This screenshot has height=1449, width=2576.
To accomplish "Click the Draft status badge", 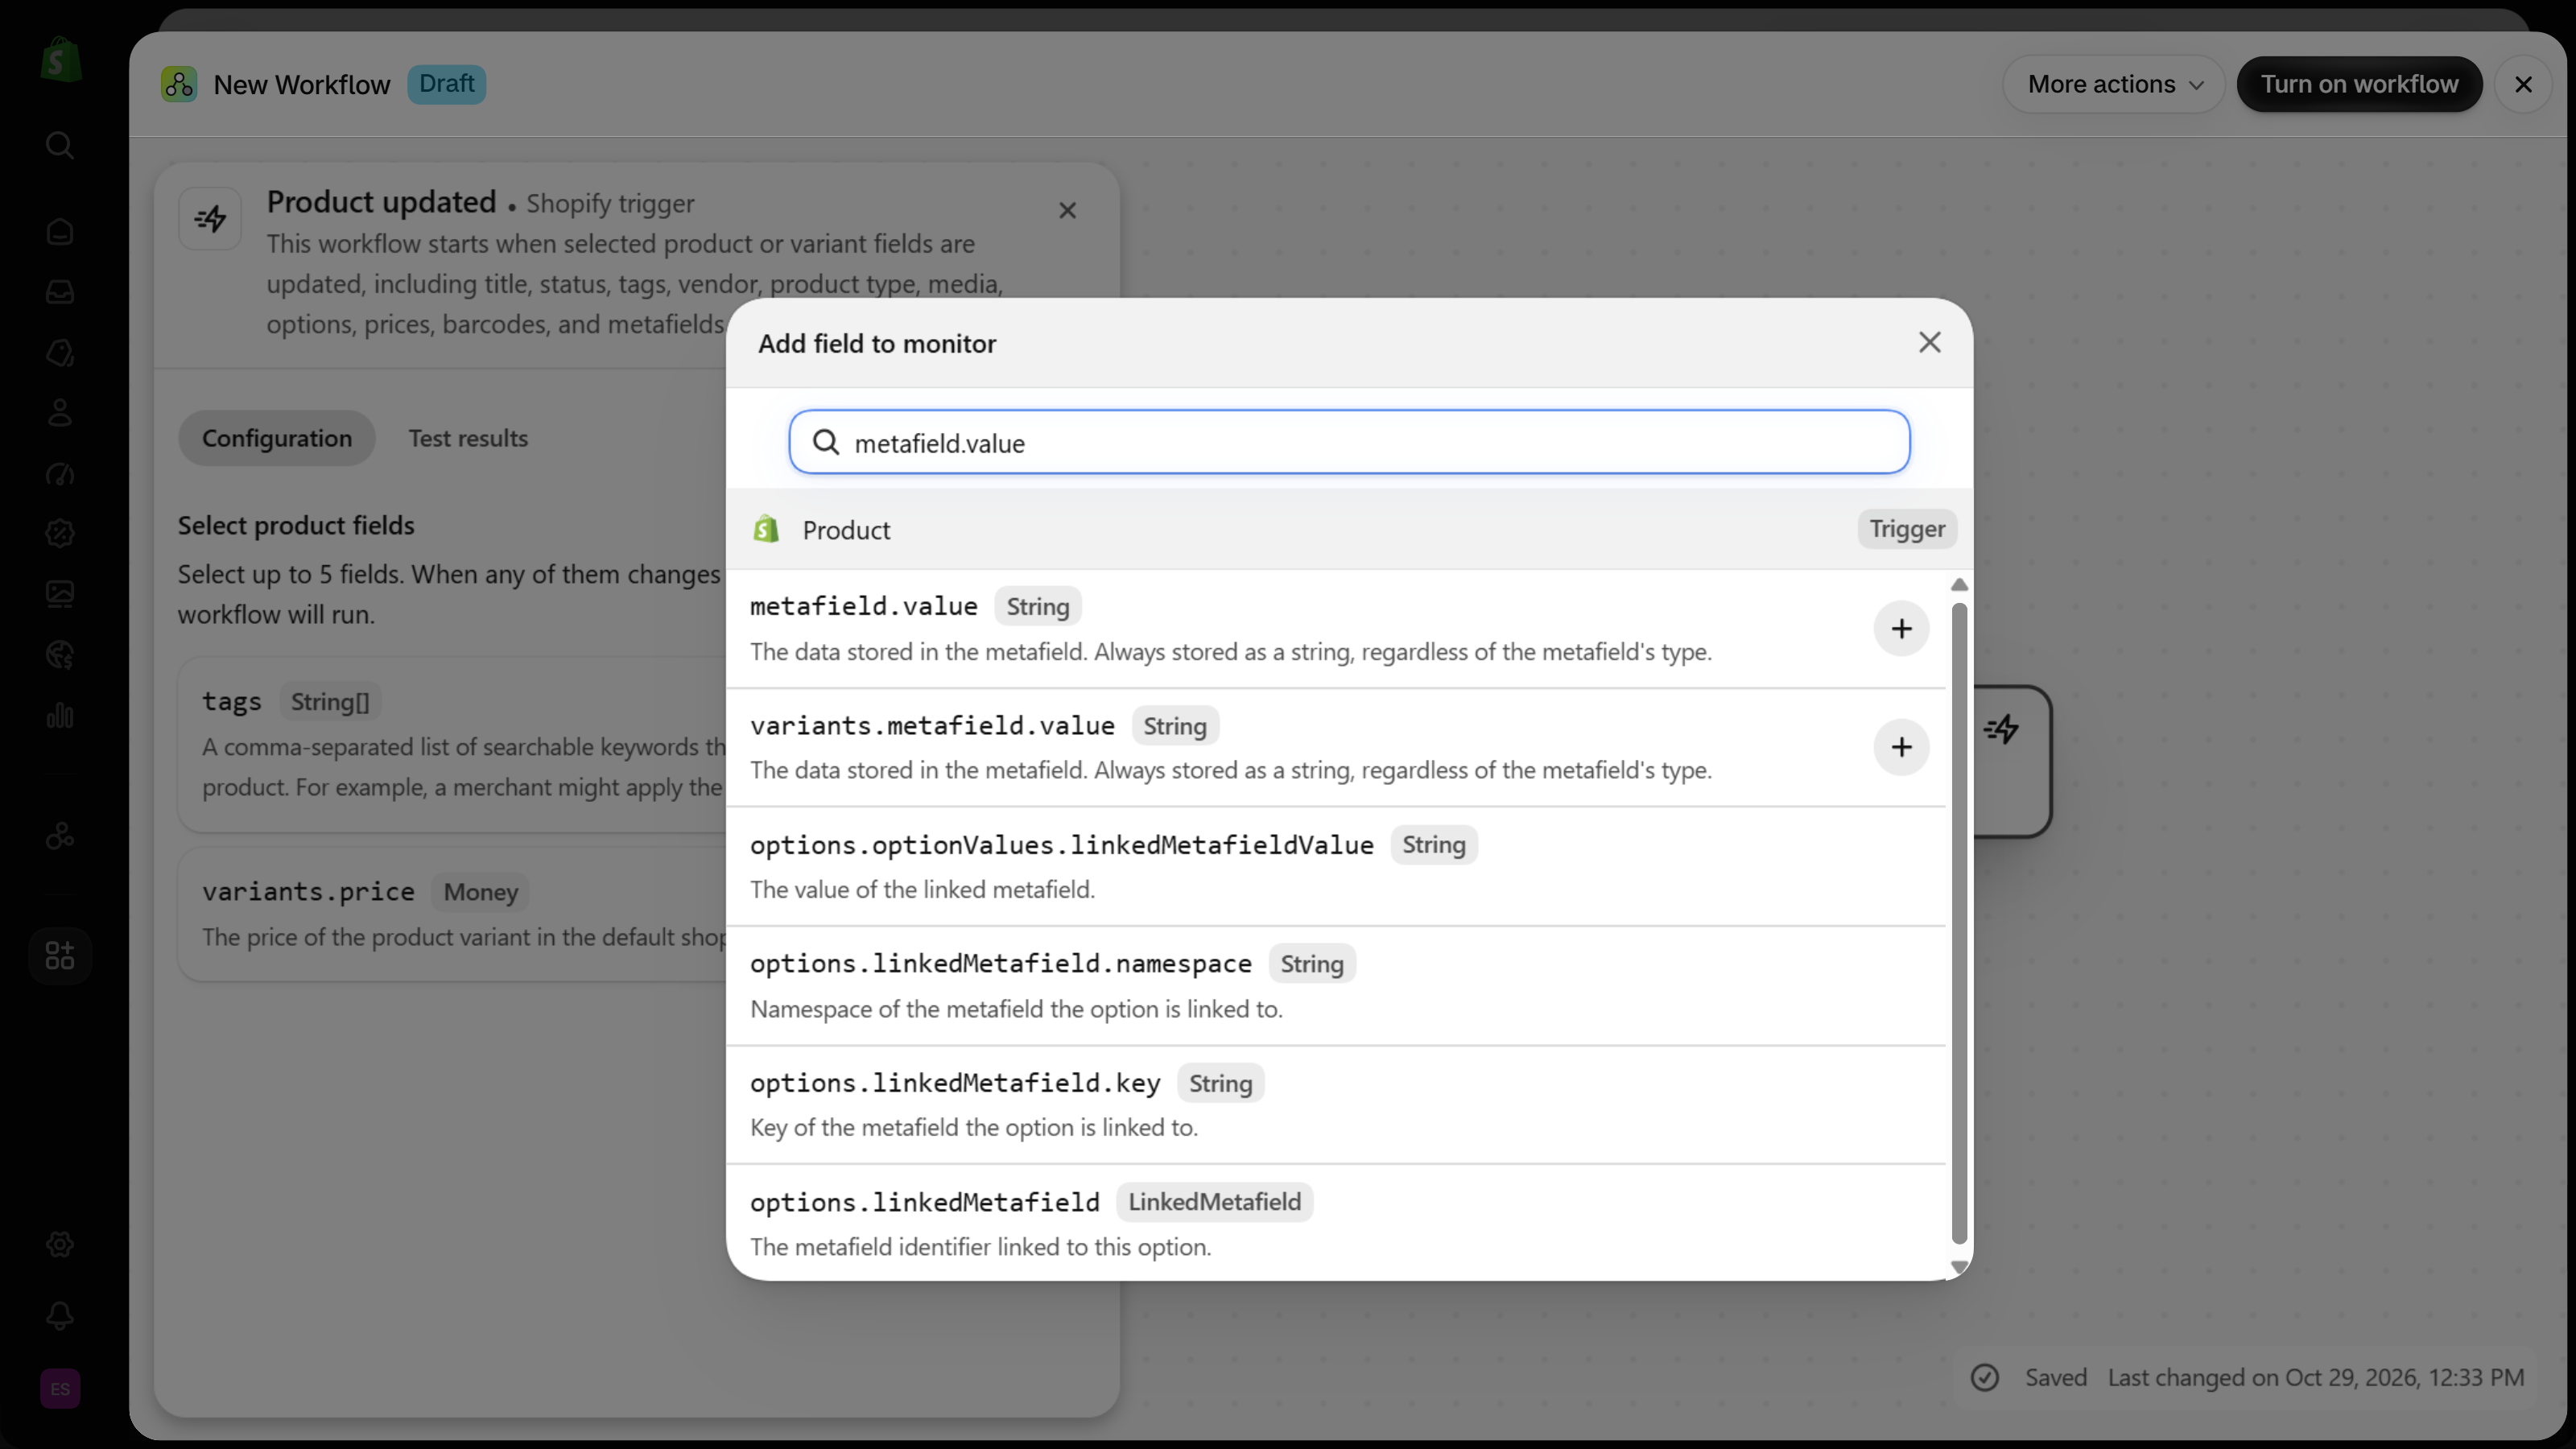I will pos(446,84).
